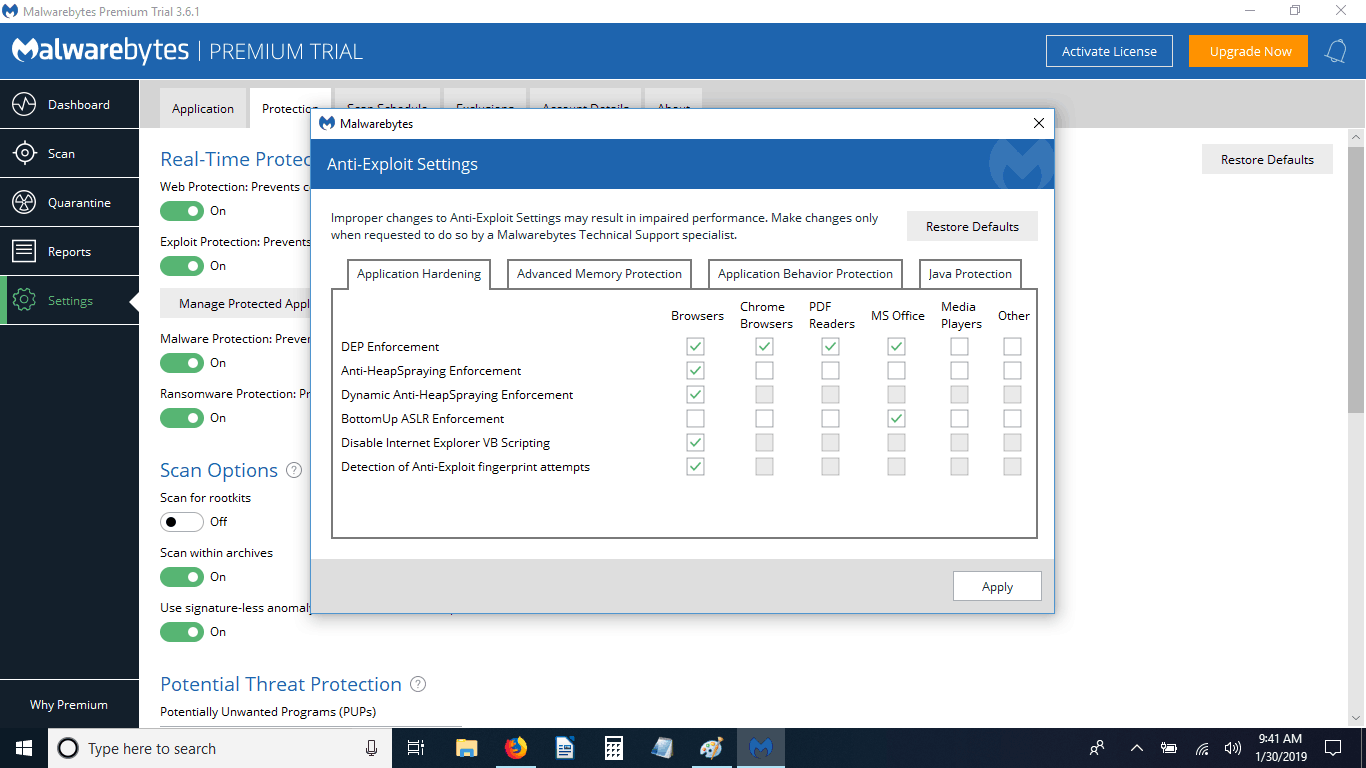Uncheck BottomUp ASLR for MS Office
1366x768 pixels.
point(896,419)
